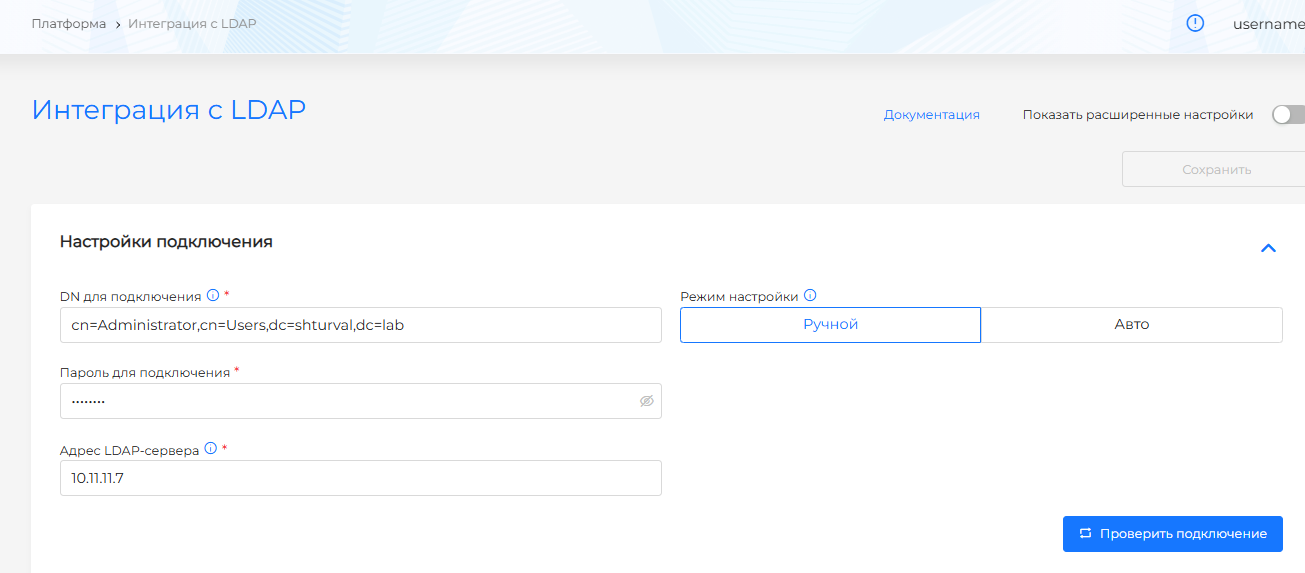Switch configuration mode to Авто

(x=1131, y=325)
